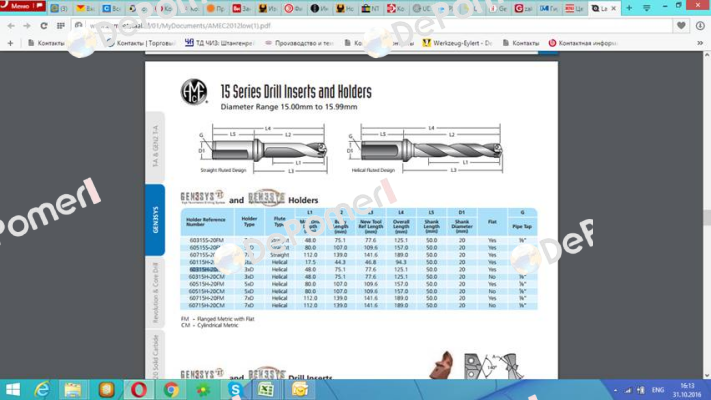
Task: Click the FM - Flanged Metric with Flat note
Action: point(218,319)
